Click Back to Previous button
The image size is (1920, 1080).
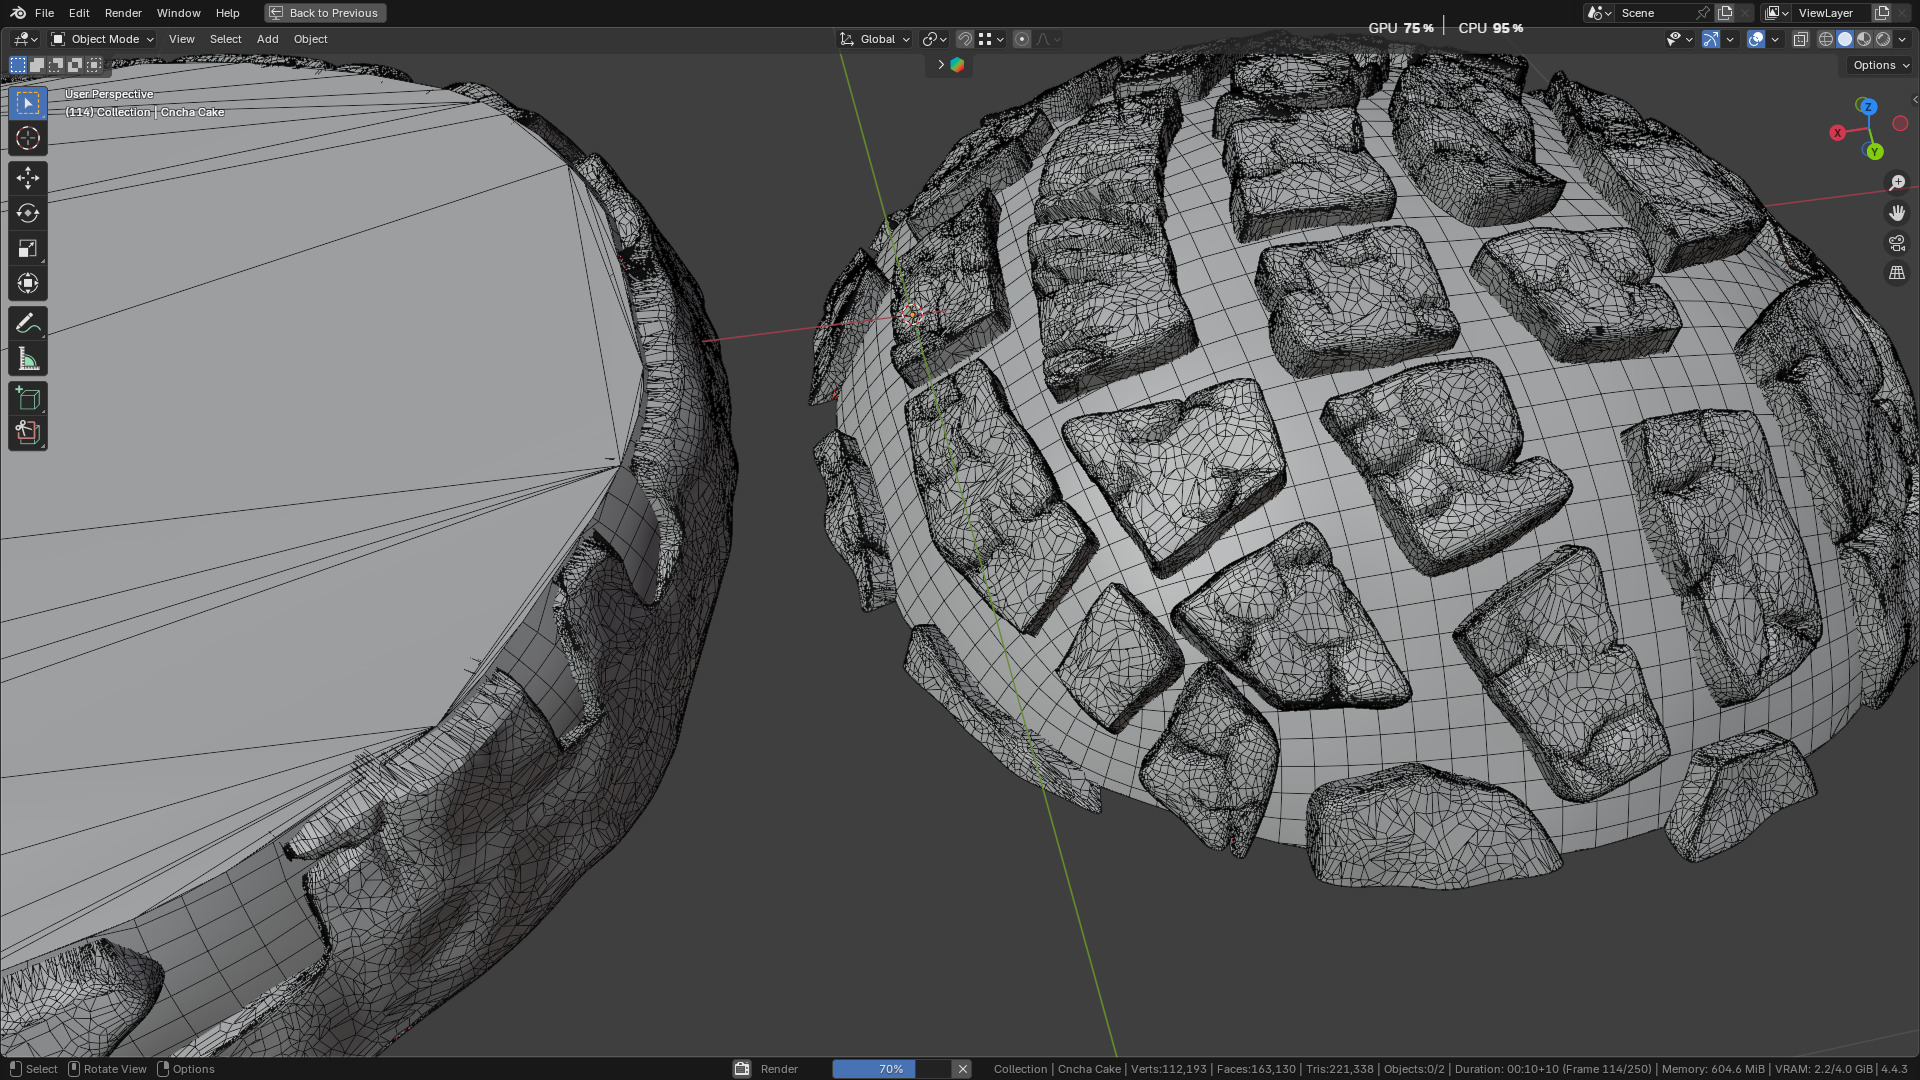point(325,13)
